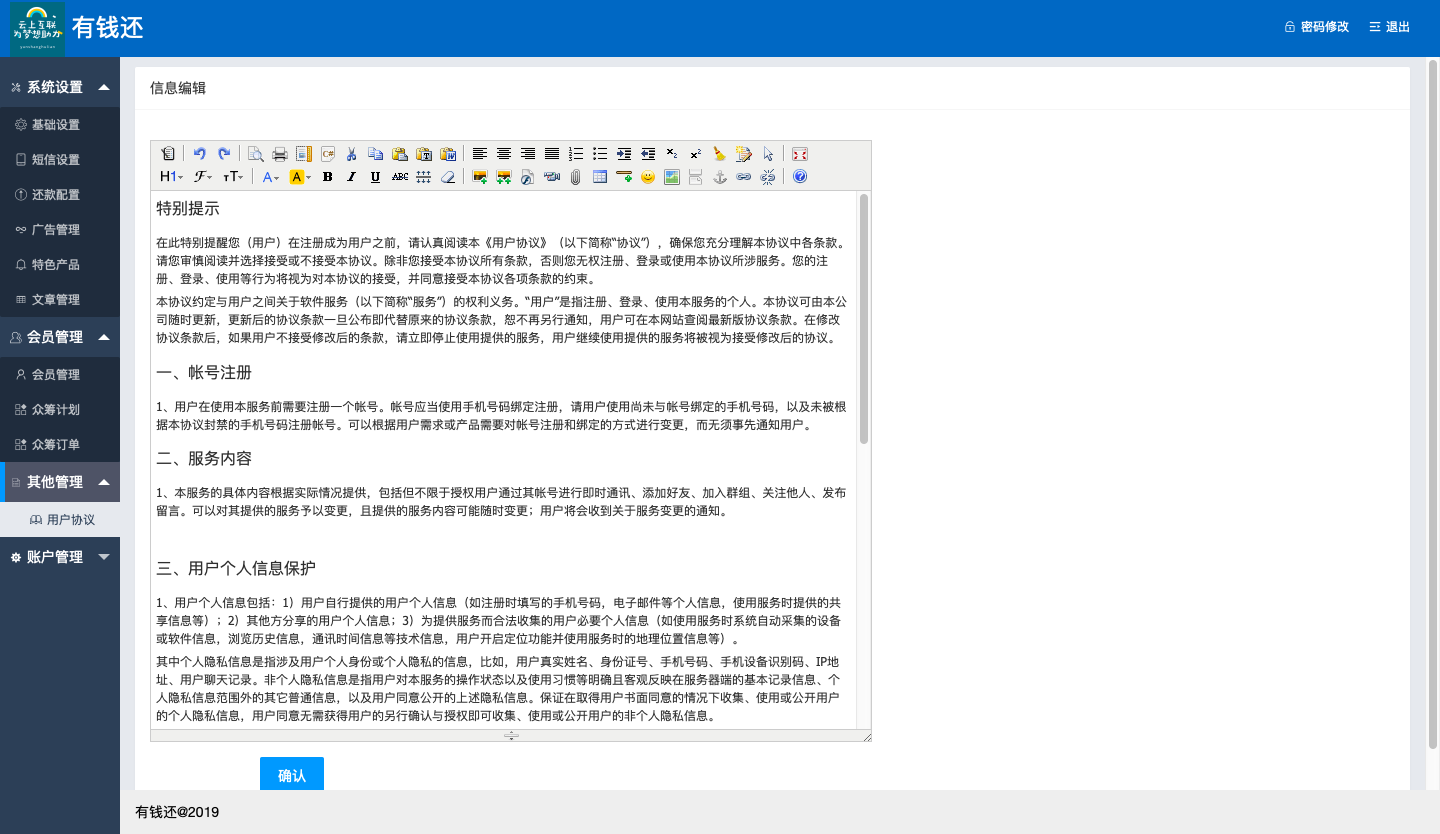Insert an emoticon with the smiley icon

(x=648, y=177)
